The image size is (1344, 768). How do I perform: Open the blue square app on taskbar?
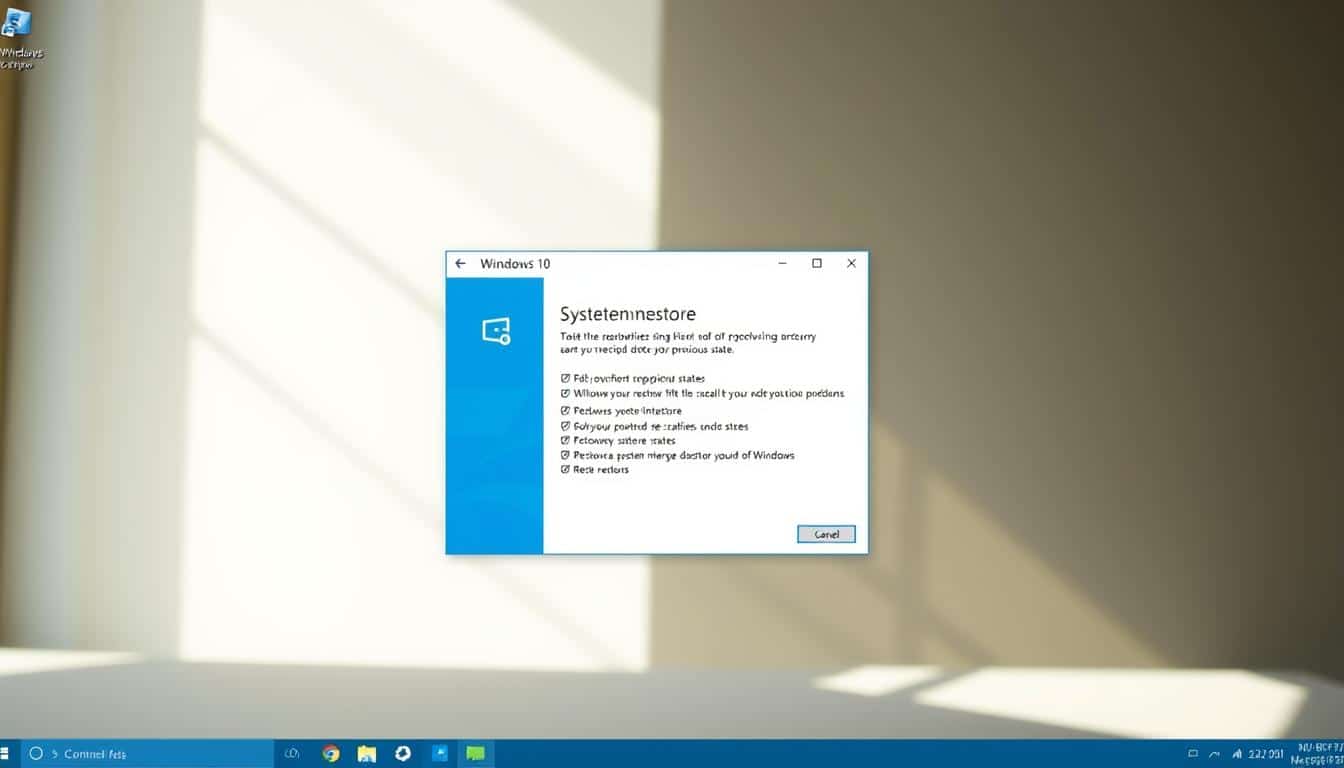tap(440, 754)
